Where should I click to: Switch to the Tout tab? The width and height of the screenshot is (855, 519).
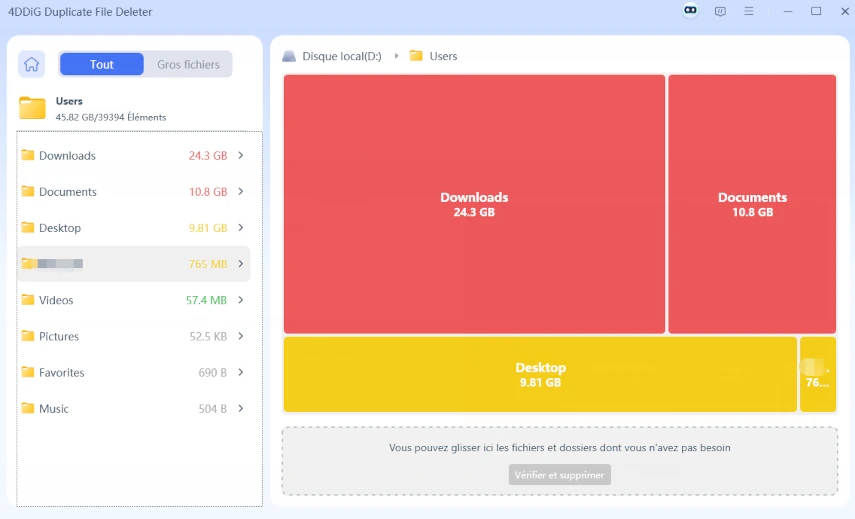coord(101,64)
